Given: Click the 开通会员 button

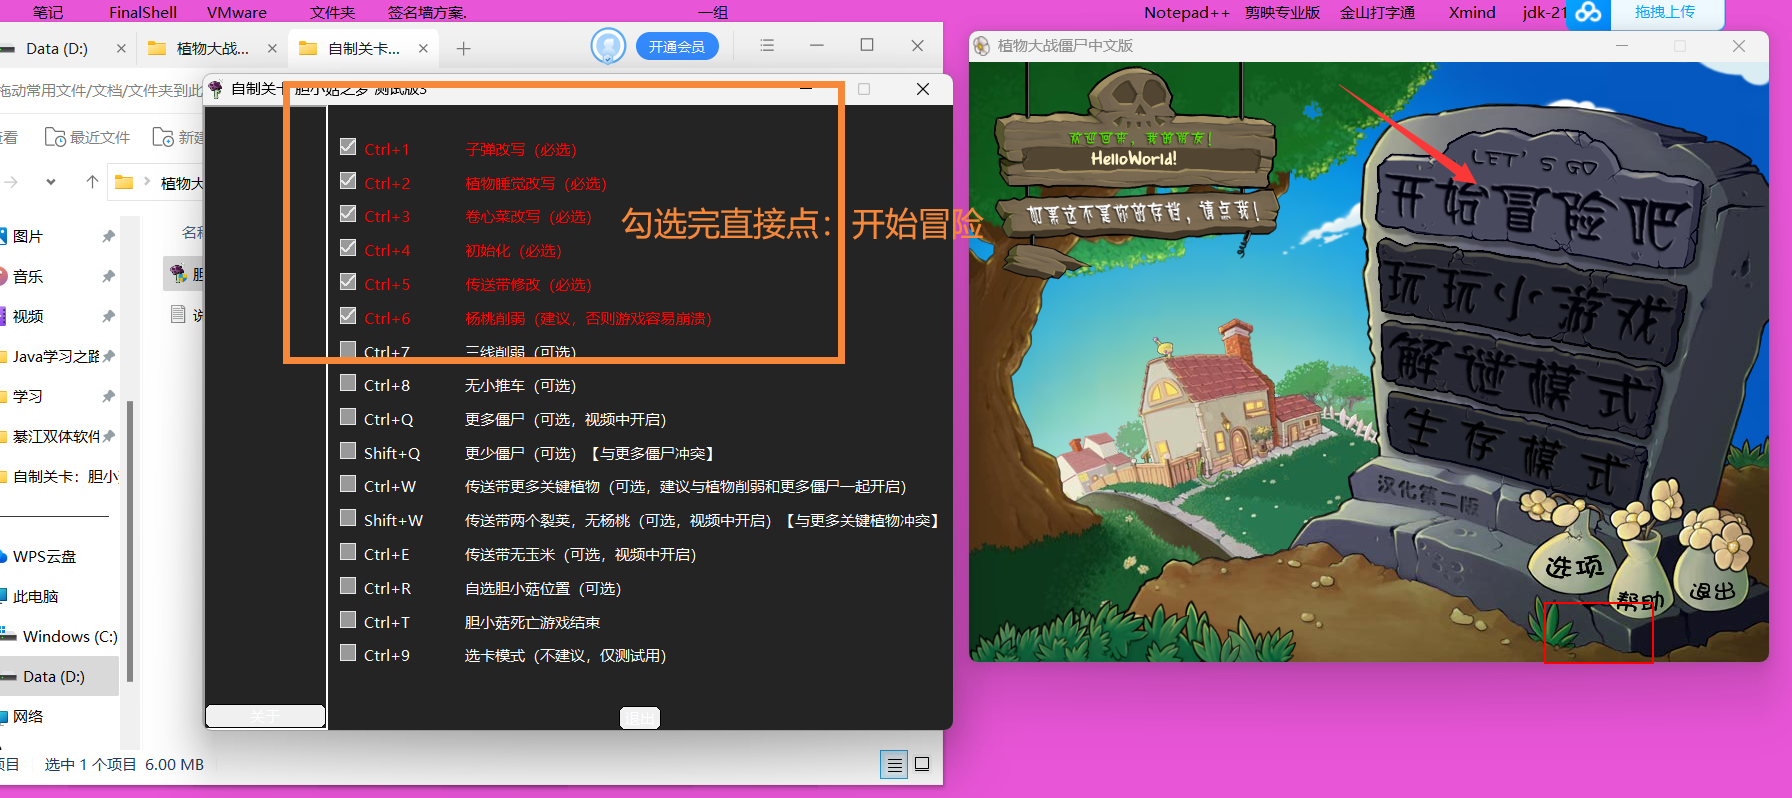Looking at the screenshot, I should tap(677, 47).
